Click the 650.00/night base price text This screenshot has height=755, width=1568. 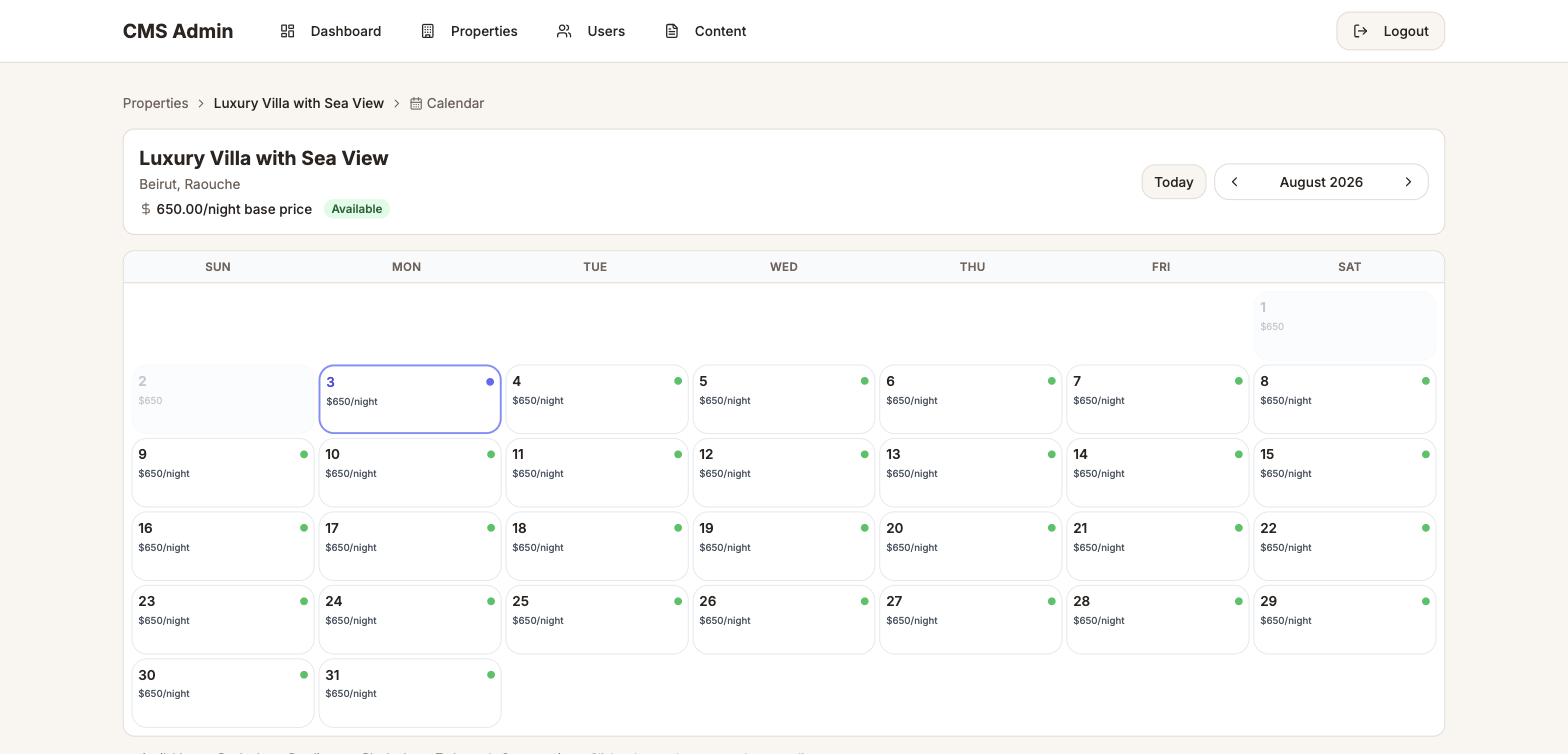(234, 209)
